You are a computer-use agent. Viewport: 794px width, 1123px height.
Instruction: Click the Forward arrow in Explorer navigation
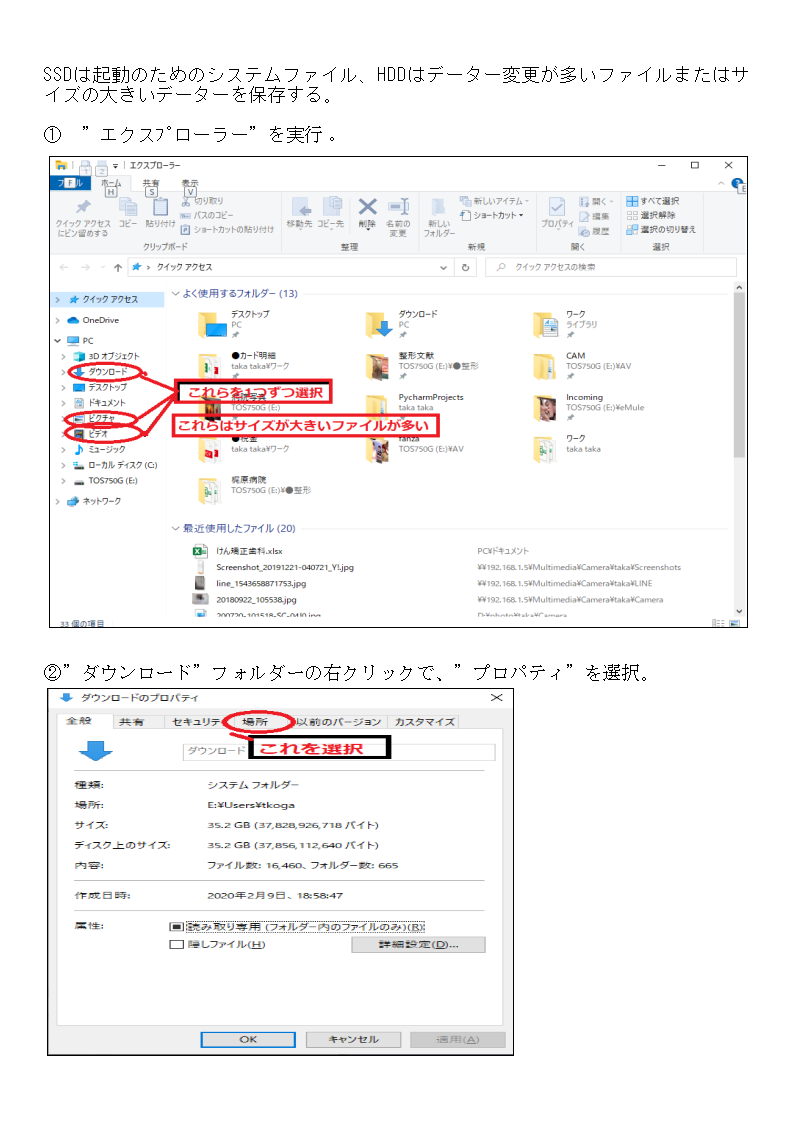(86, 267)
